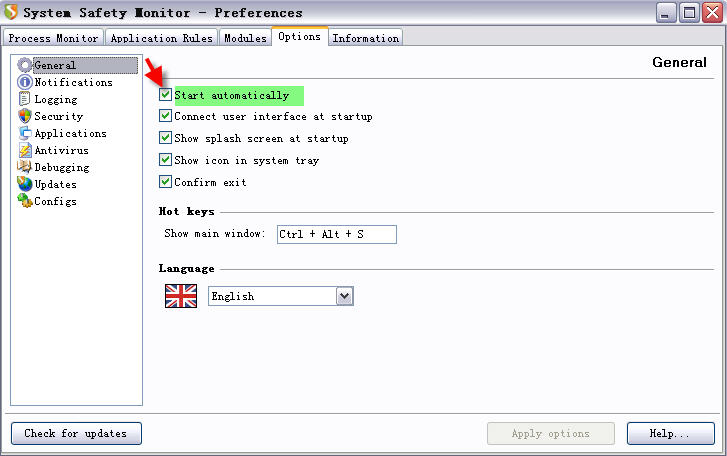The image size is (727, 456).
Task: Open the Help... button
Action: (670, 433)
